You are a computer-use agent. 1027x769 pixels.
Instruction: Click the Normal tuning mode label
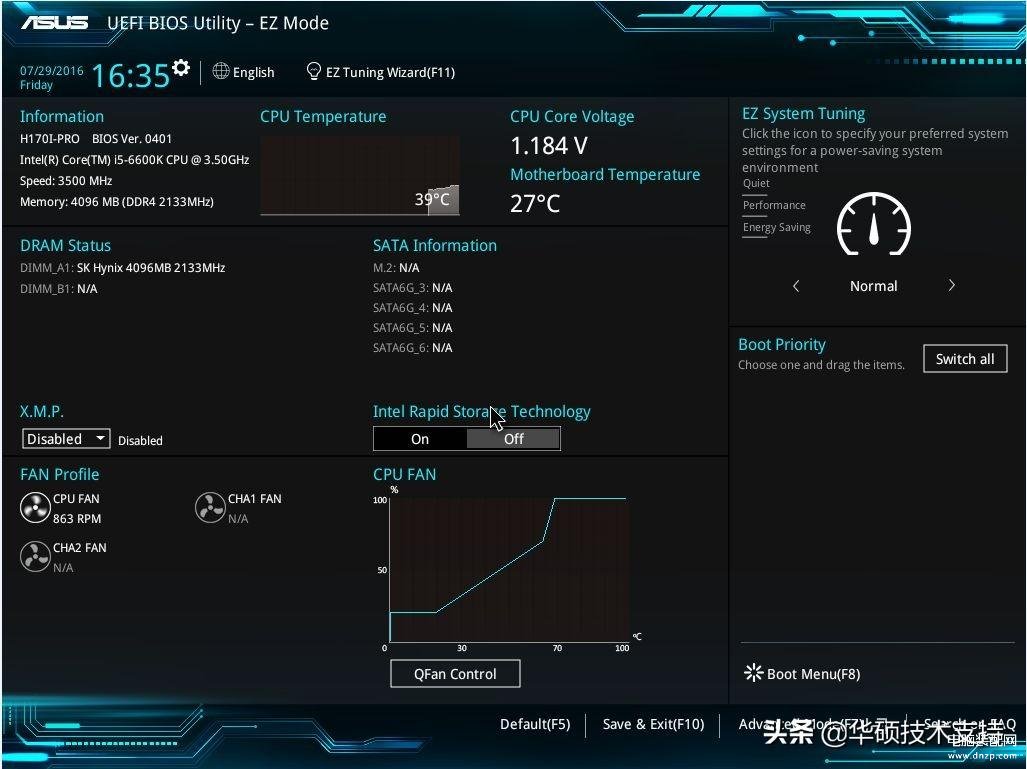coord(874,286)
